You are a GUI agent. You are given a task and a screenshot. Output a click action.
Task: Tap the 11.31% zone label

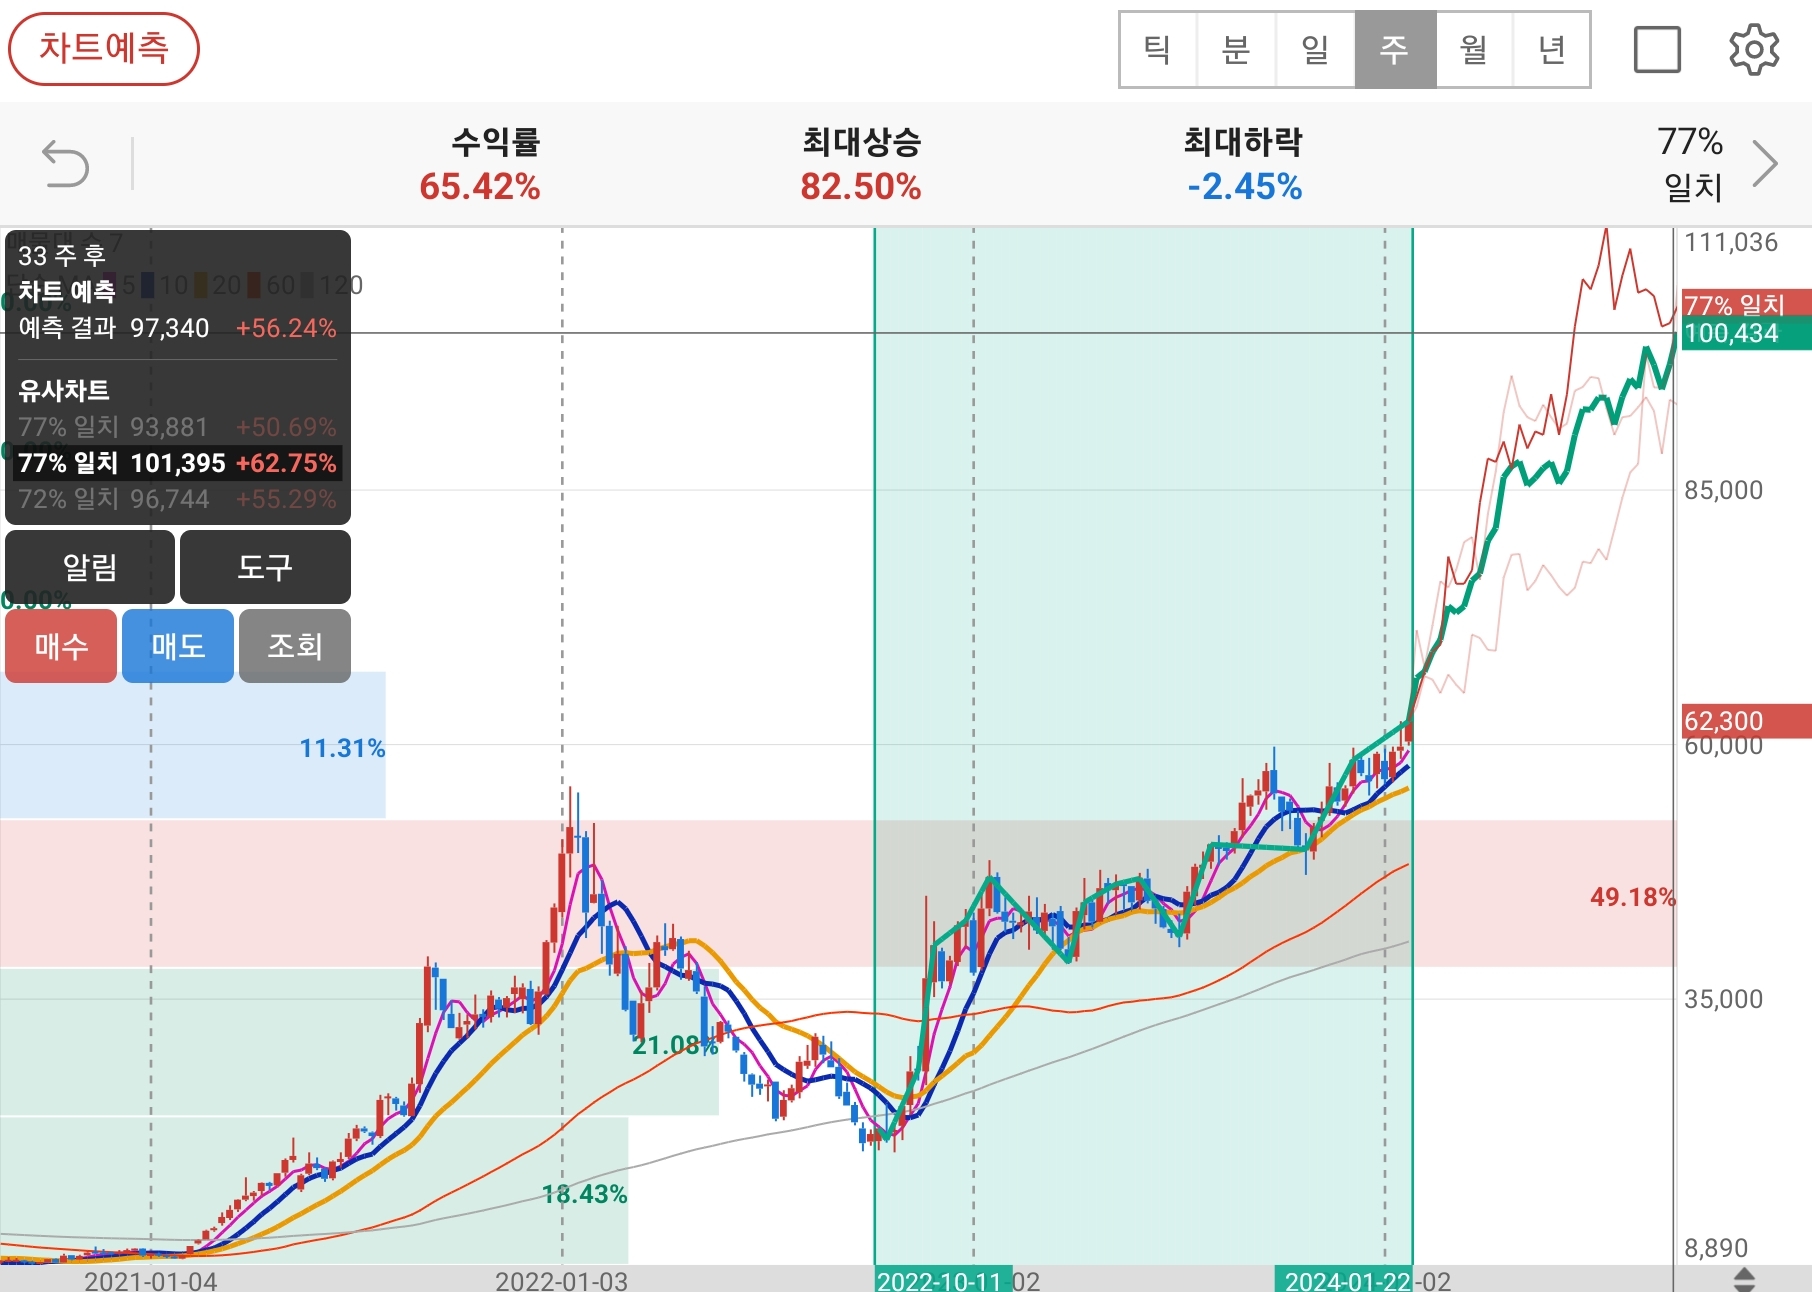click(x=342, y=748)
